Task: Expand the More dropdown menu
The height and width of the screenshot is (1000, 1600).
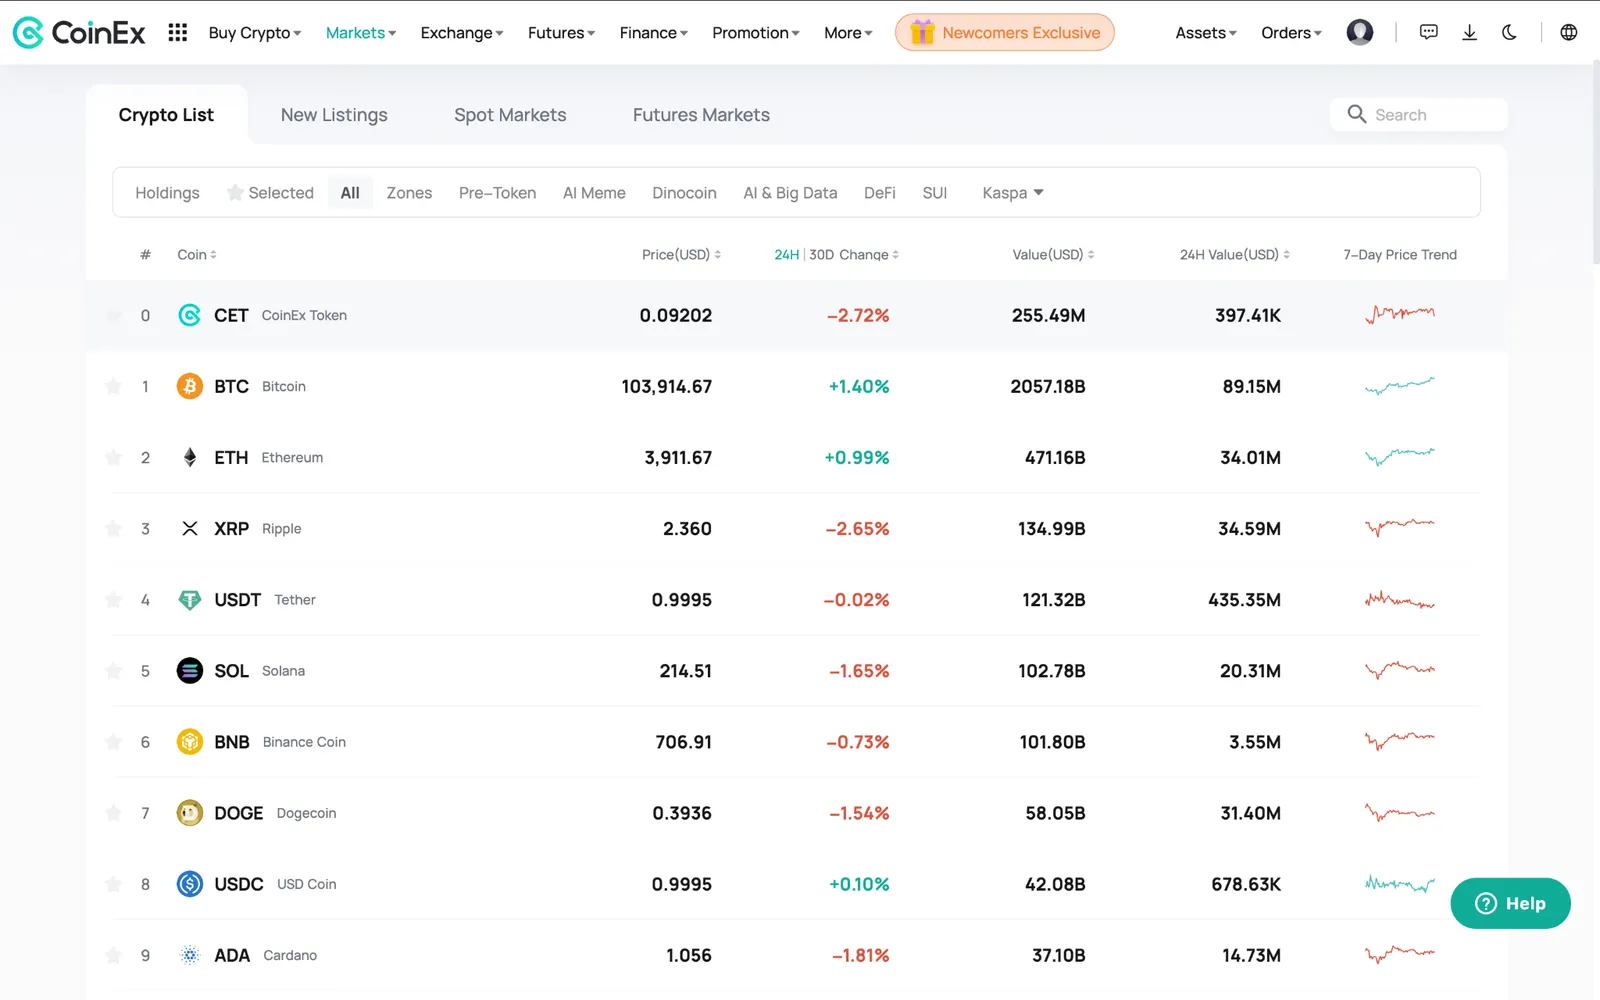Action: 848,33
